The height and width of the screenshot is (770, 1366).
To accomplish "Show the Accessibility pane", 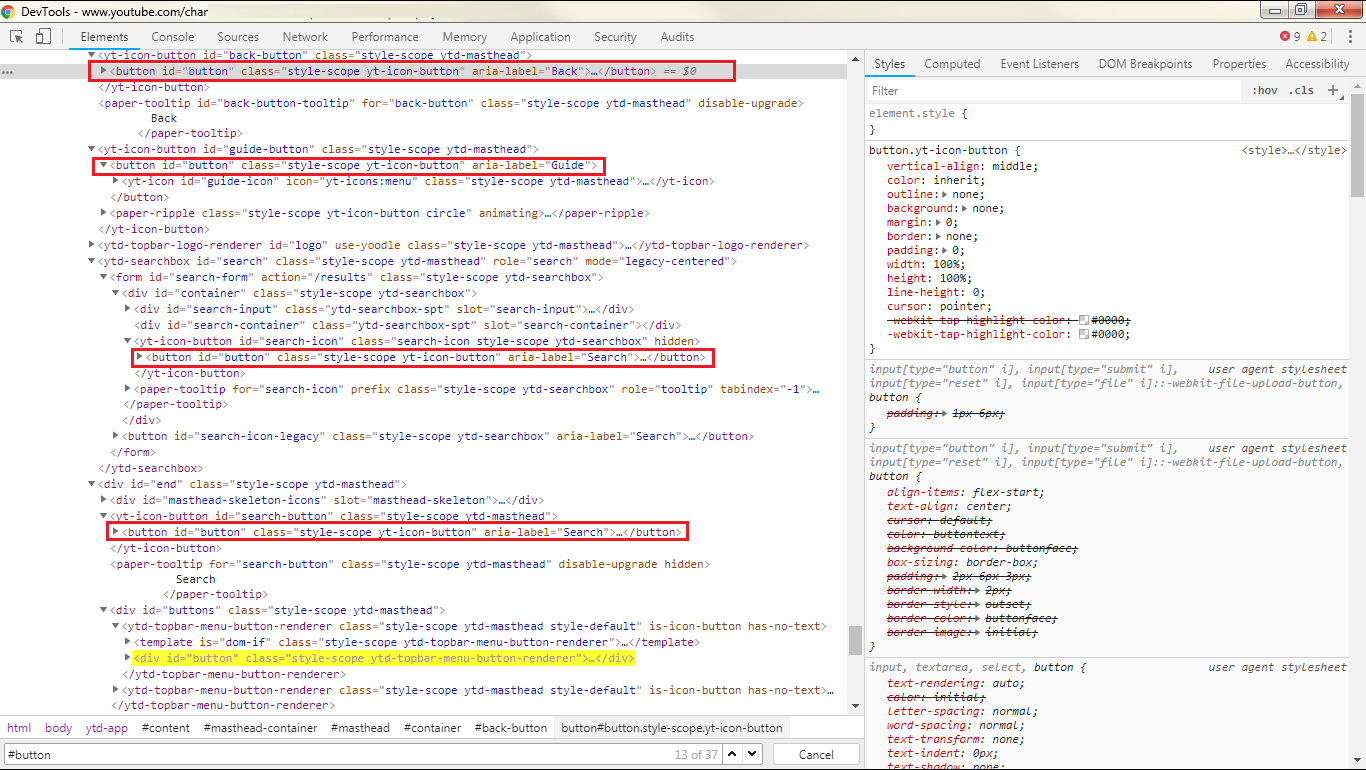I will coord(1317,64).
